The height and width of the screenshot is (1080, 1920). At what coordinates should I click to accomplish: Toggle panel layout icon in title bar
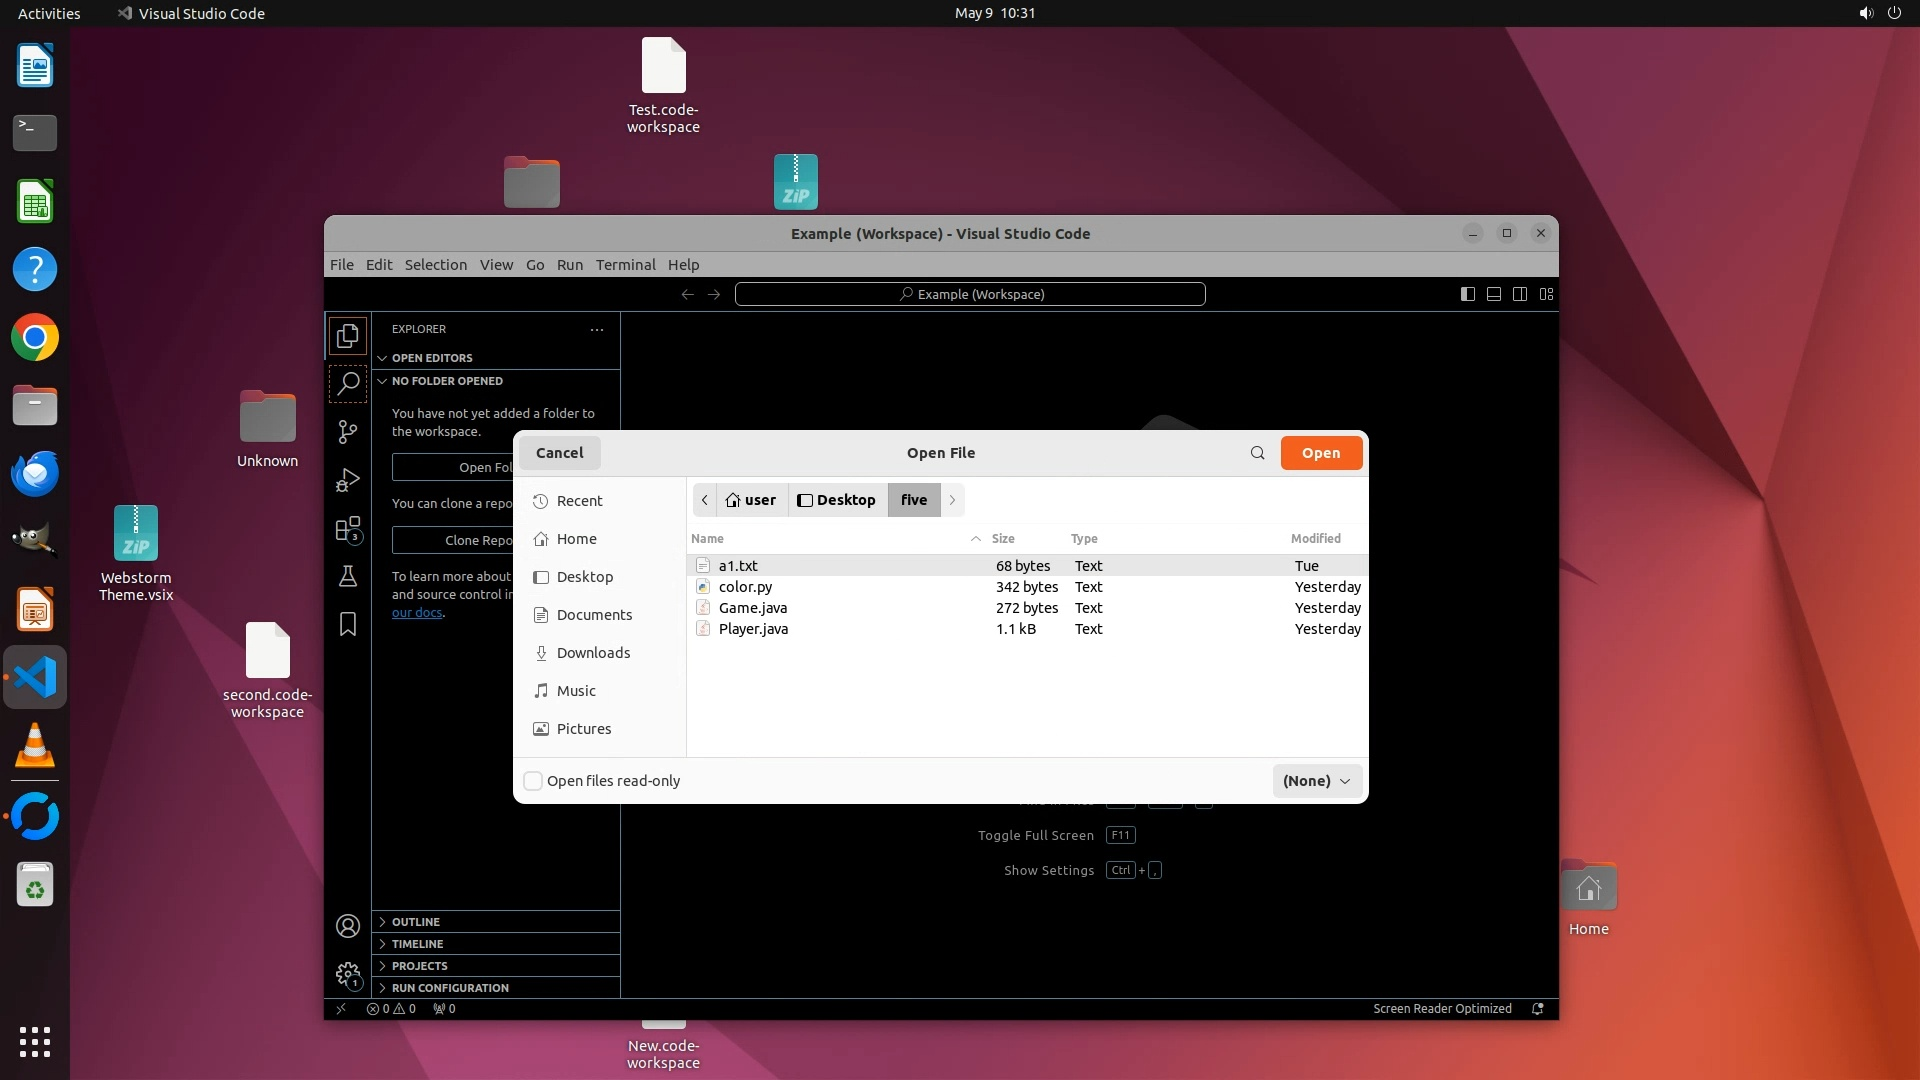(1493, 294)
